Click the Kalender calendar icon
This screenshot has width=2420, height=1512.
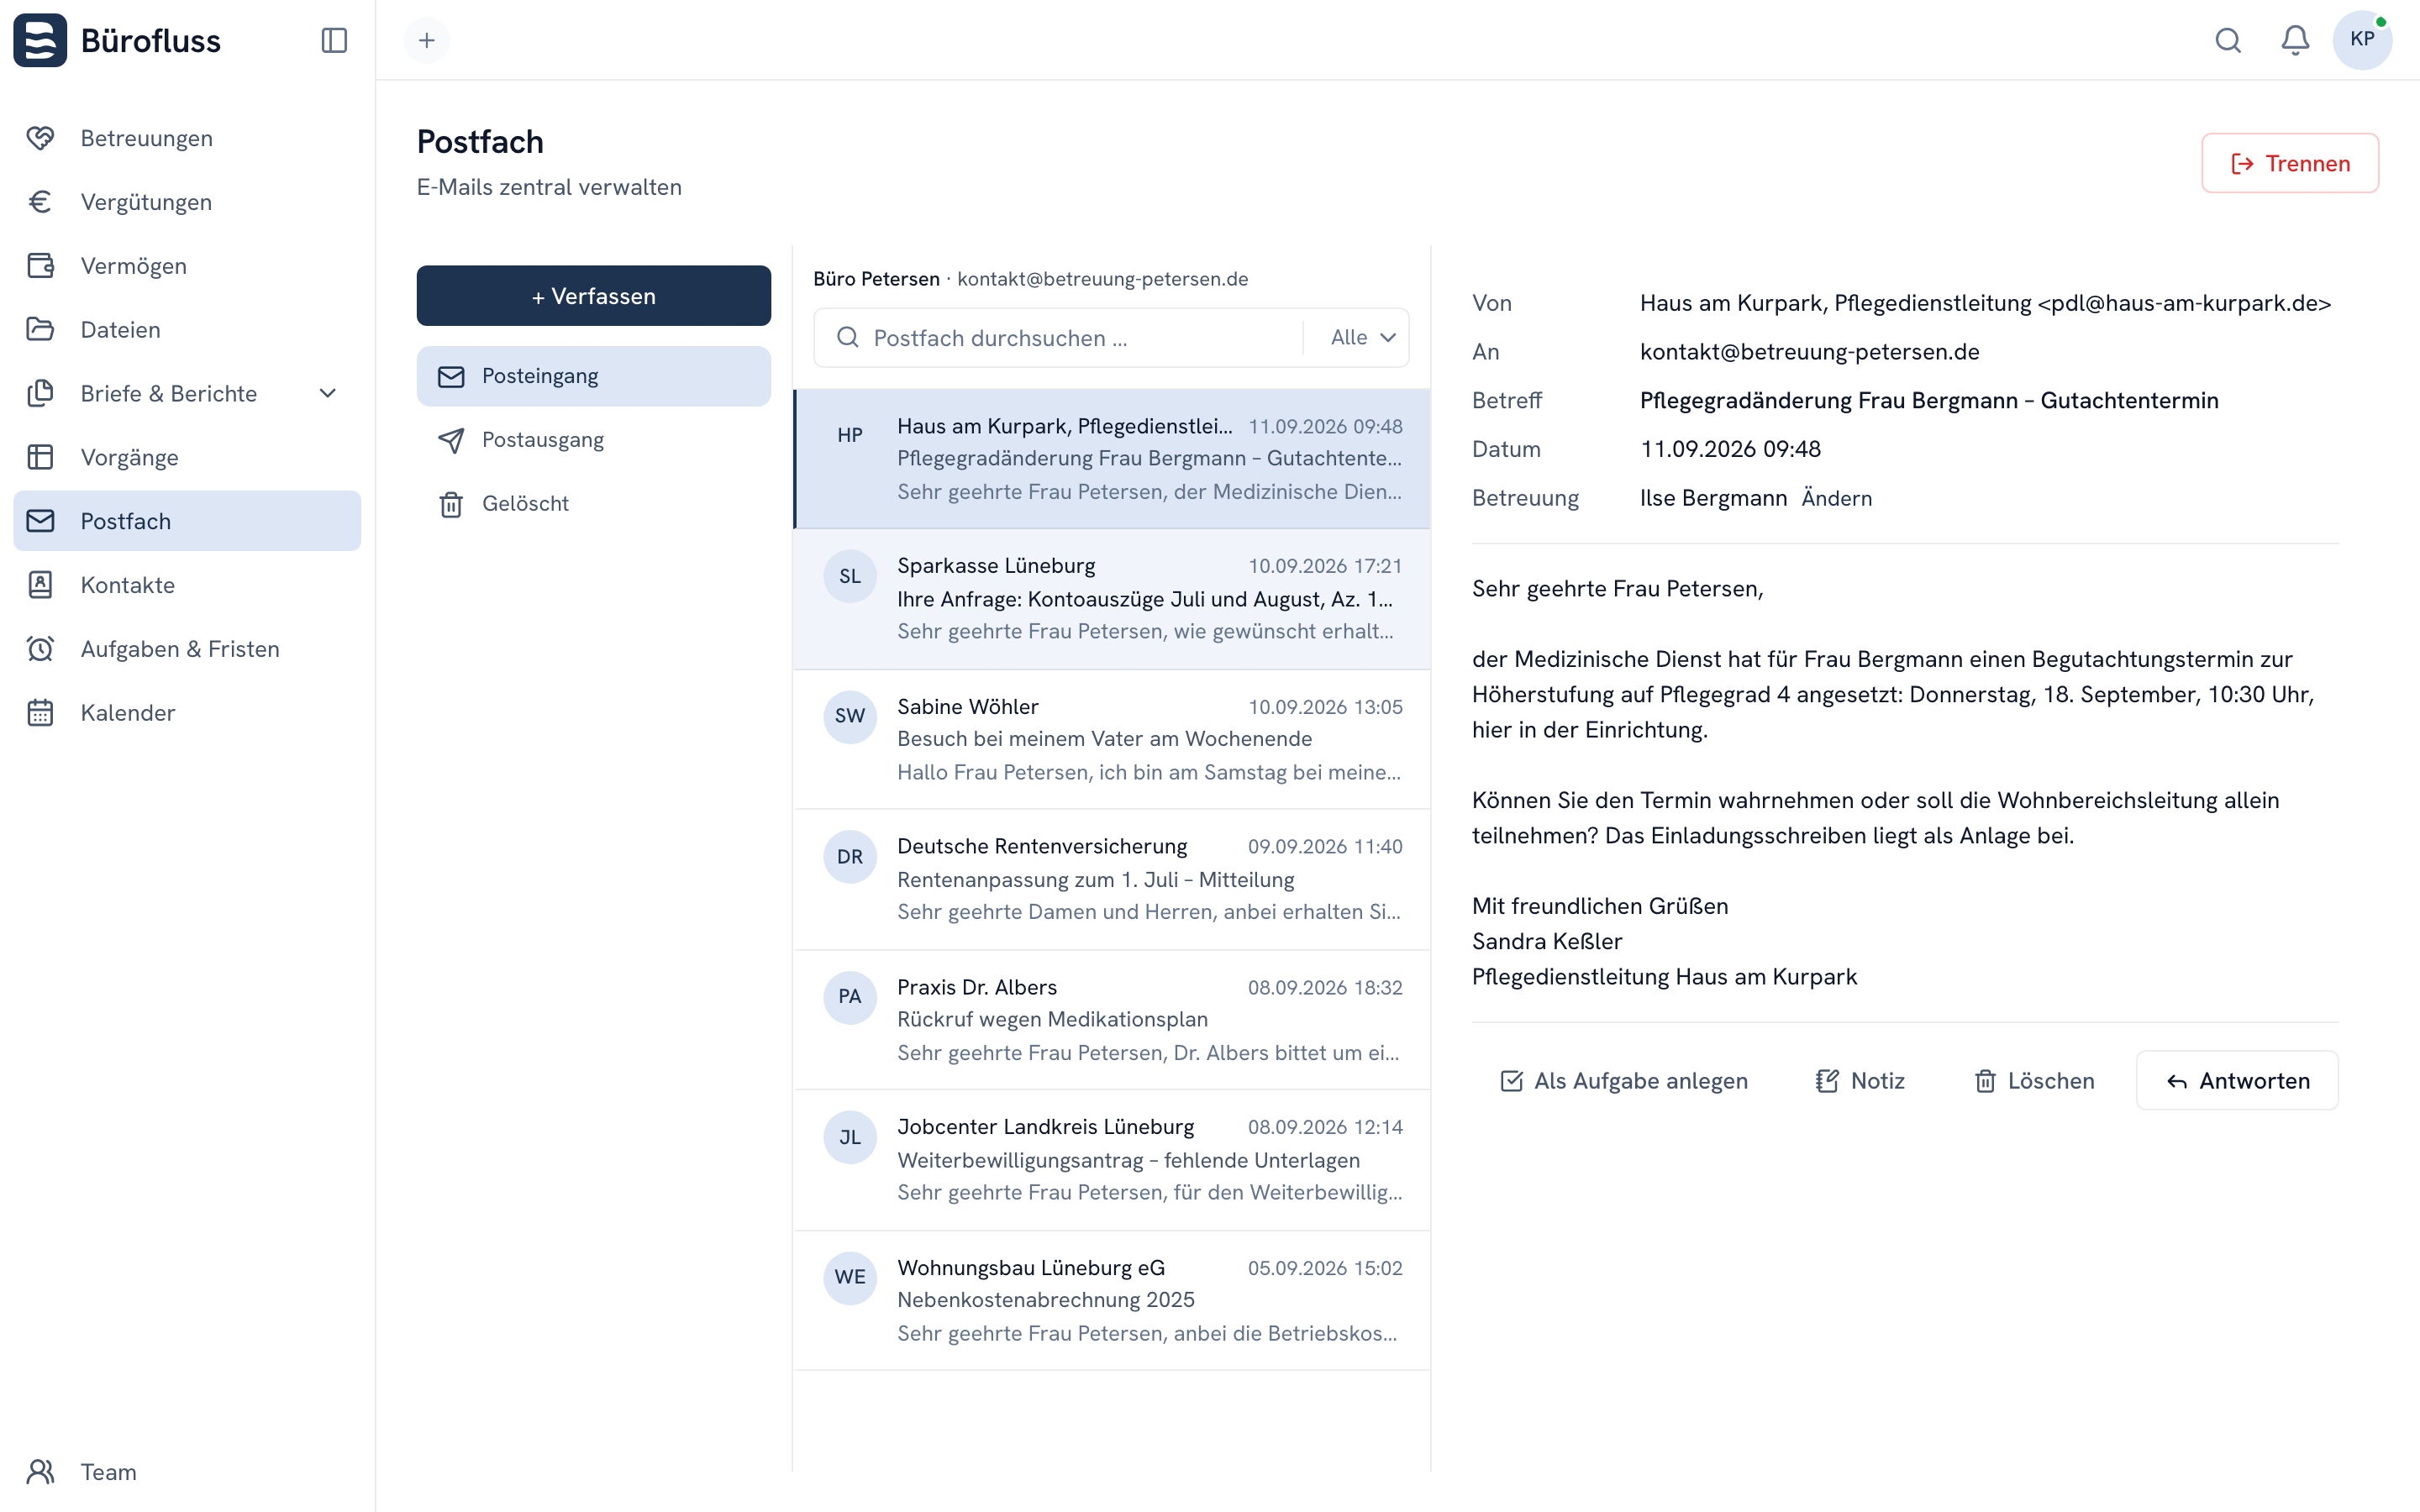tap(40, 713)
